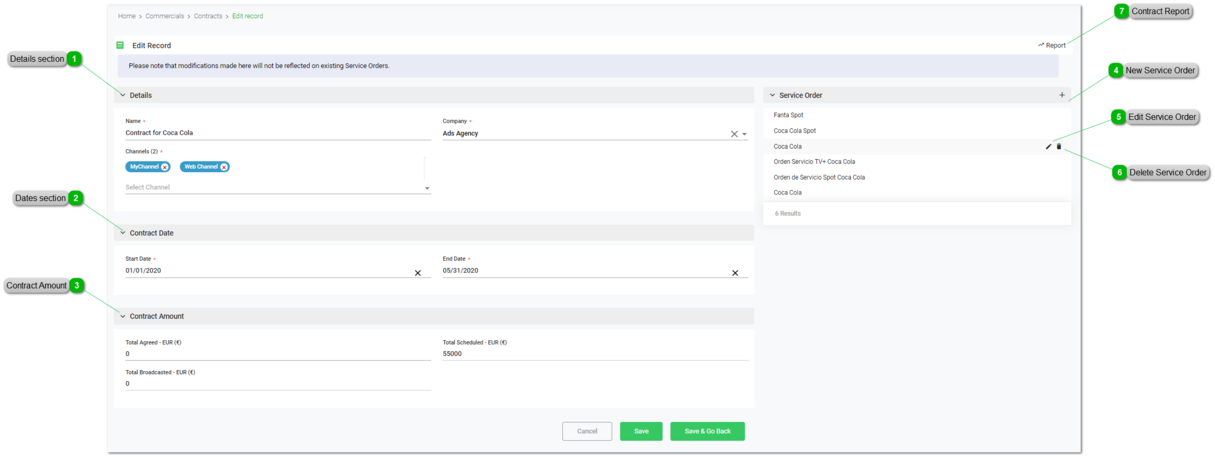This screenshot has width=1215, height=457.
Task: Click the Cancel button
Action: click(x=587, y=431)
